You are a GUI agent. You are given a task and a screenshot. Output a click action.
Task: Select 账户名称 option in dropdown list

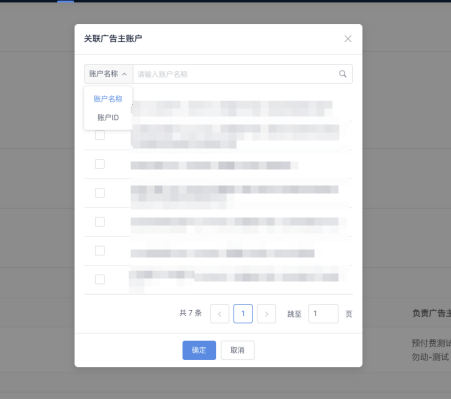point(108,99)
